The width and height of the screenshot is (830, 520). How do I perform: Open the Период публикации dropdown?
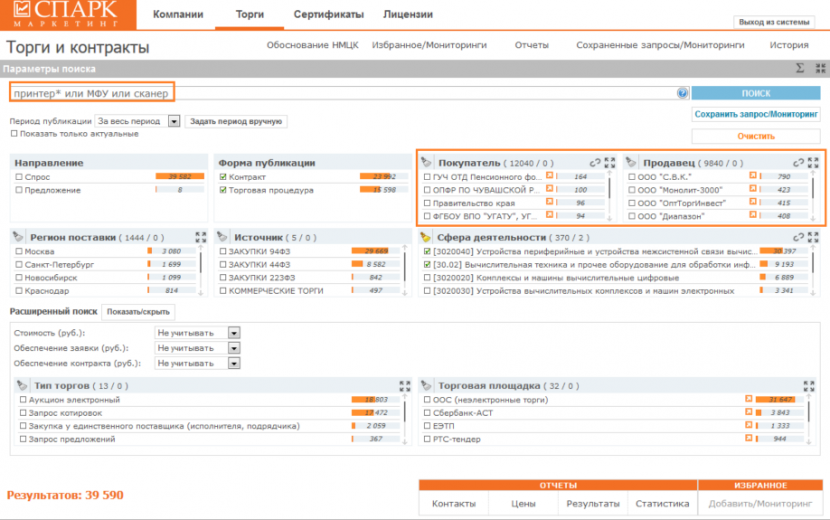click(x=173, y=121)
